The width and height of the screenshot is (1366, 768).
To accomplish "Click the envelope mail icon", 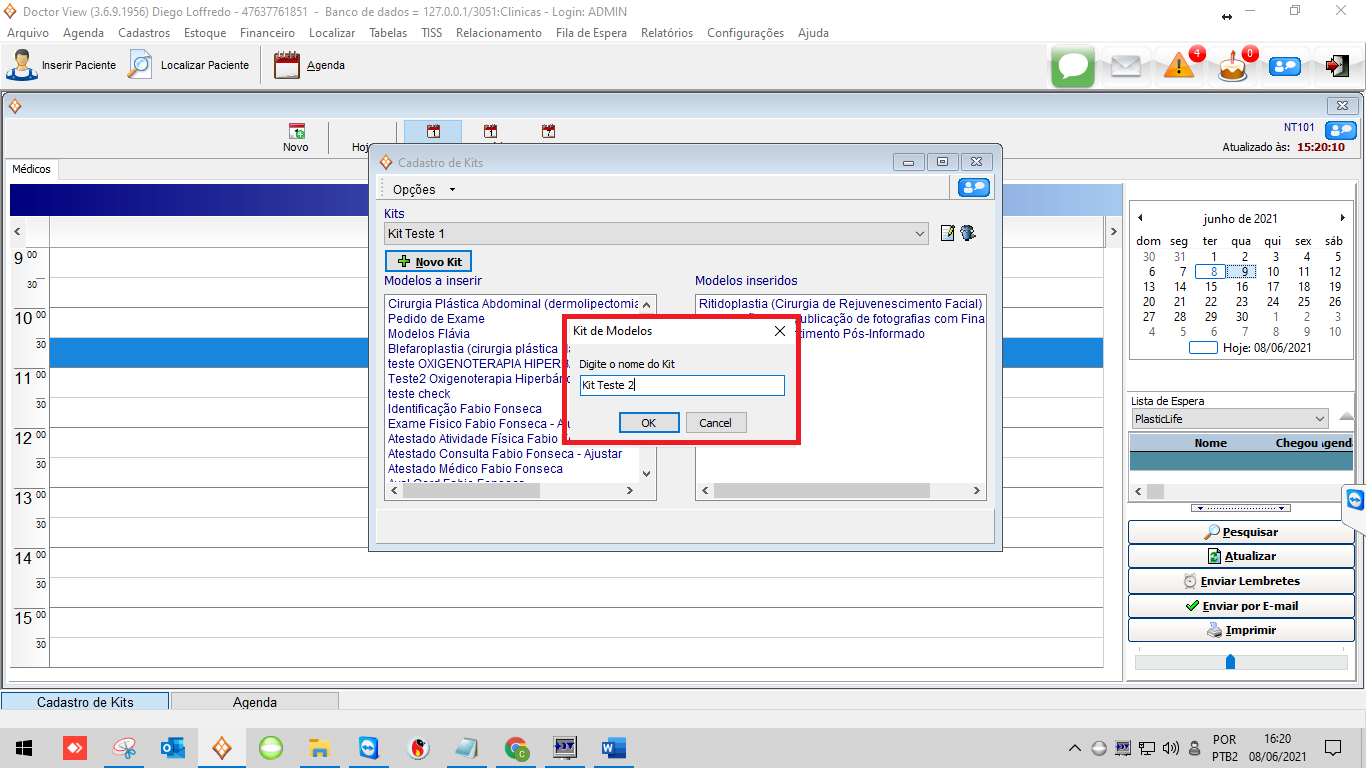I will (x=1126, y=66).
